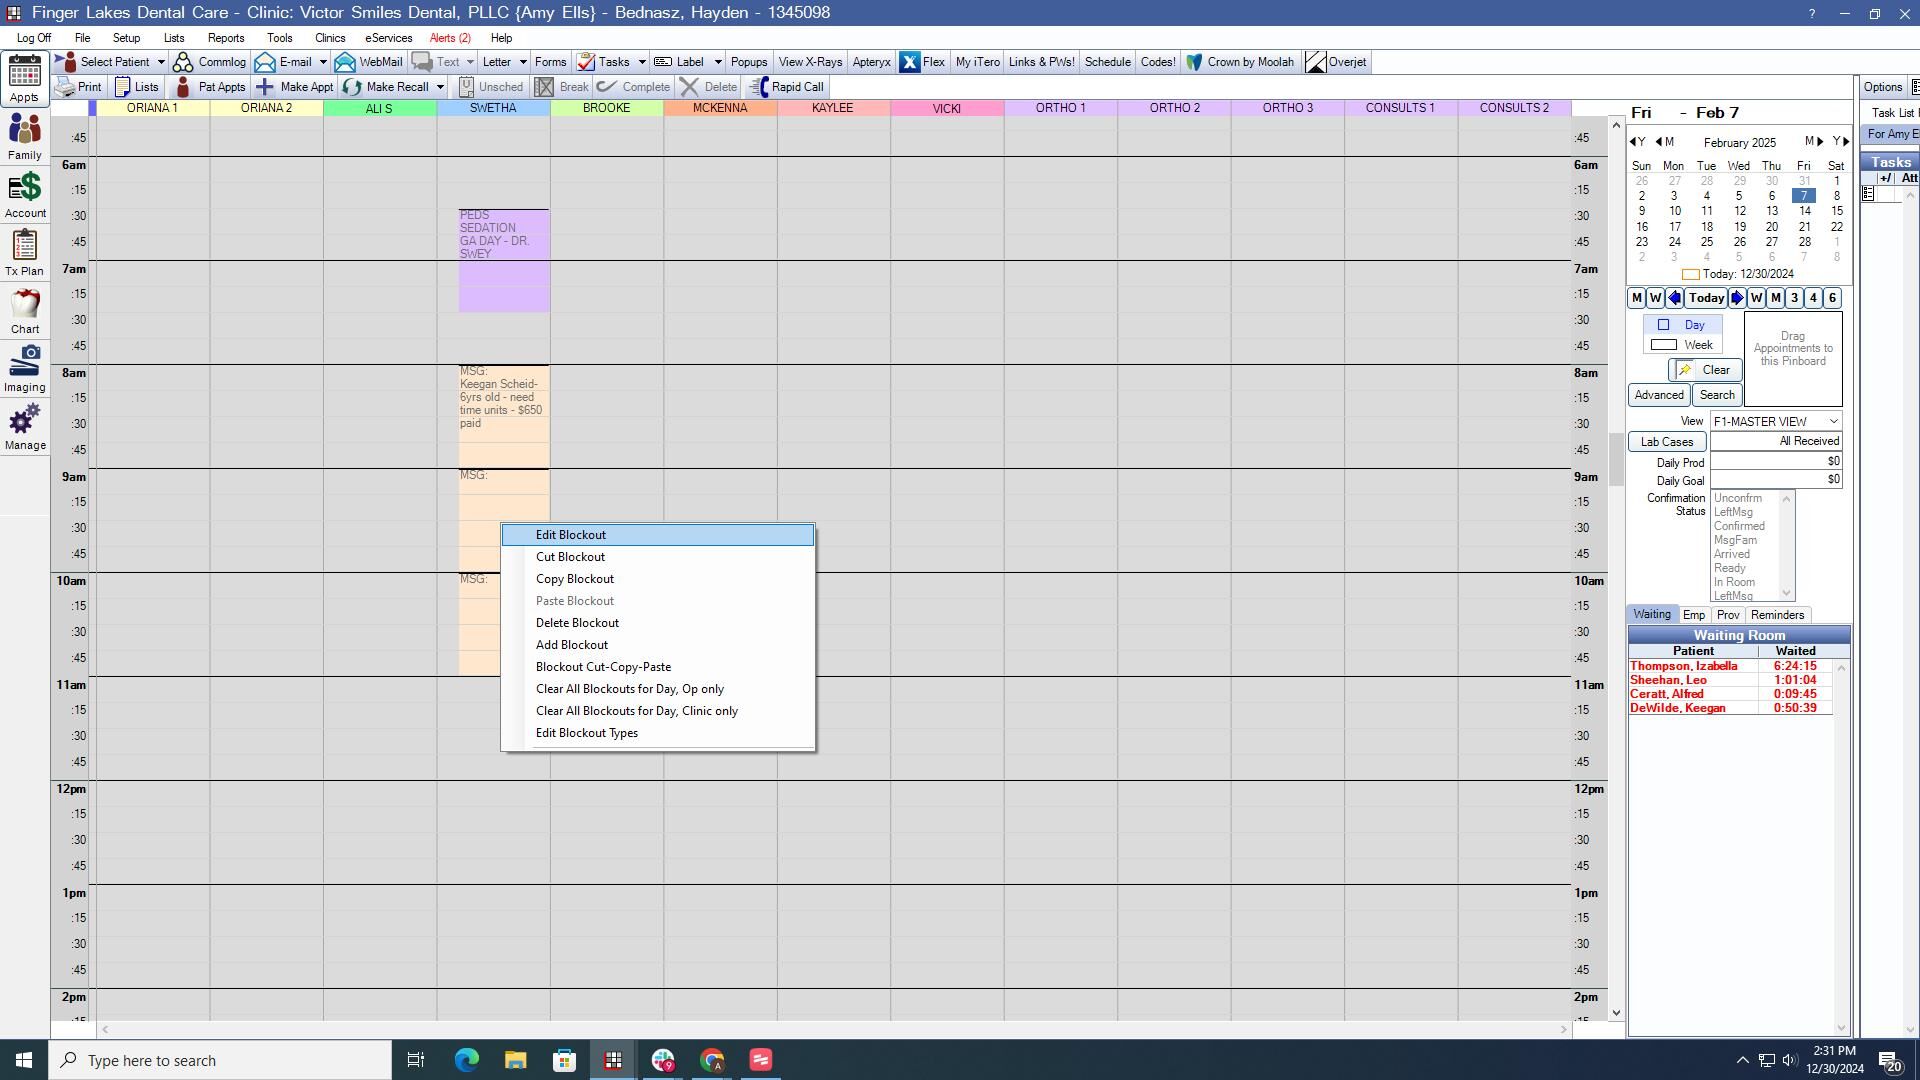Viewport: 1920px width, 1080px height.
Task: Select the Day view radio option
Action: (1664, 325)
